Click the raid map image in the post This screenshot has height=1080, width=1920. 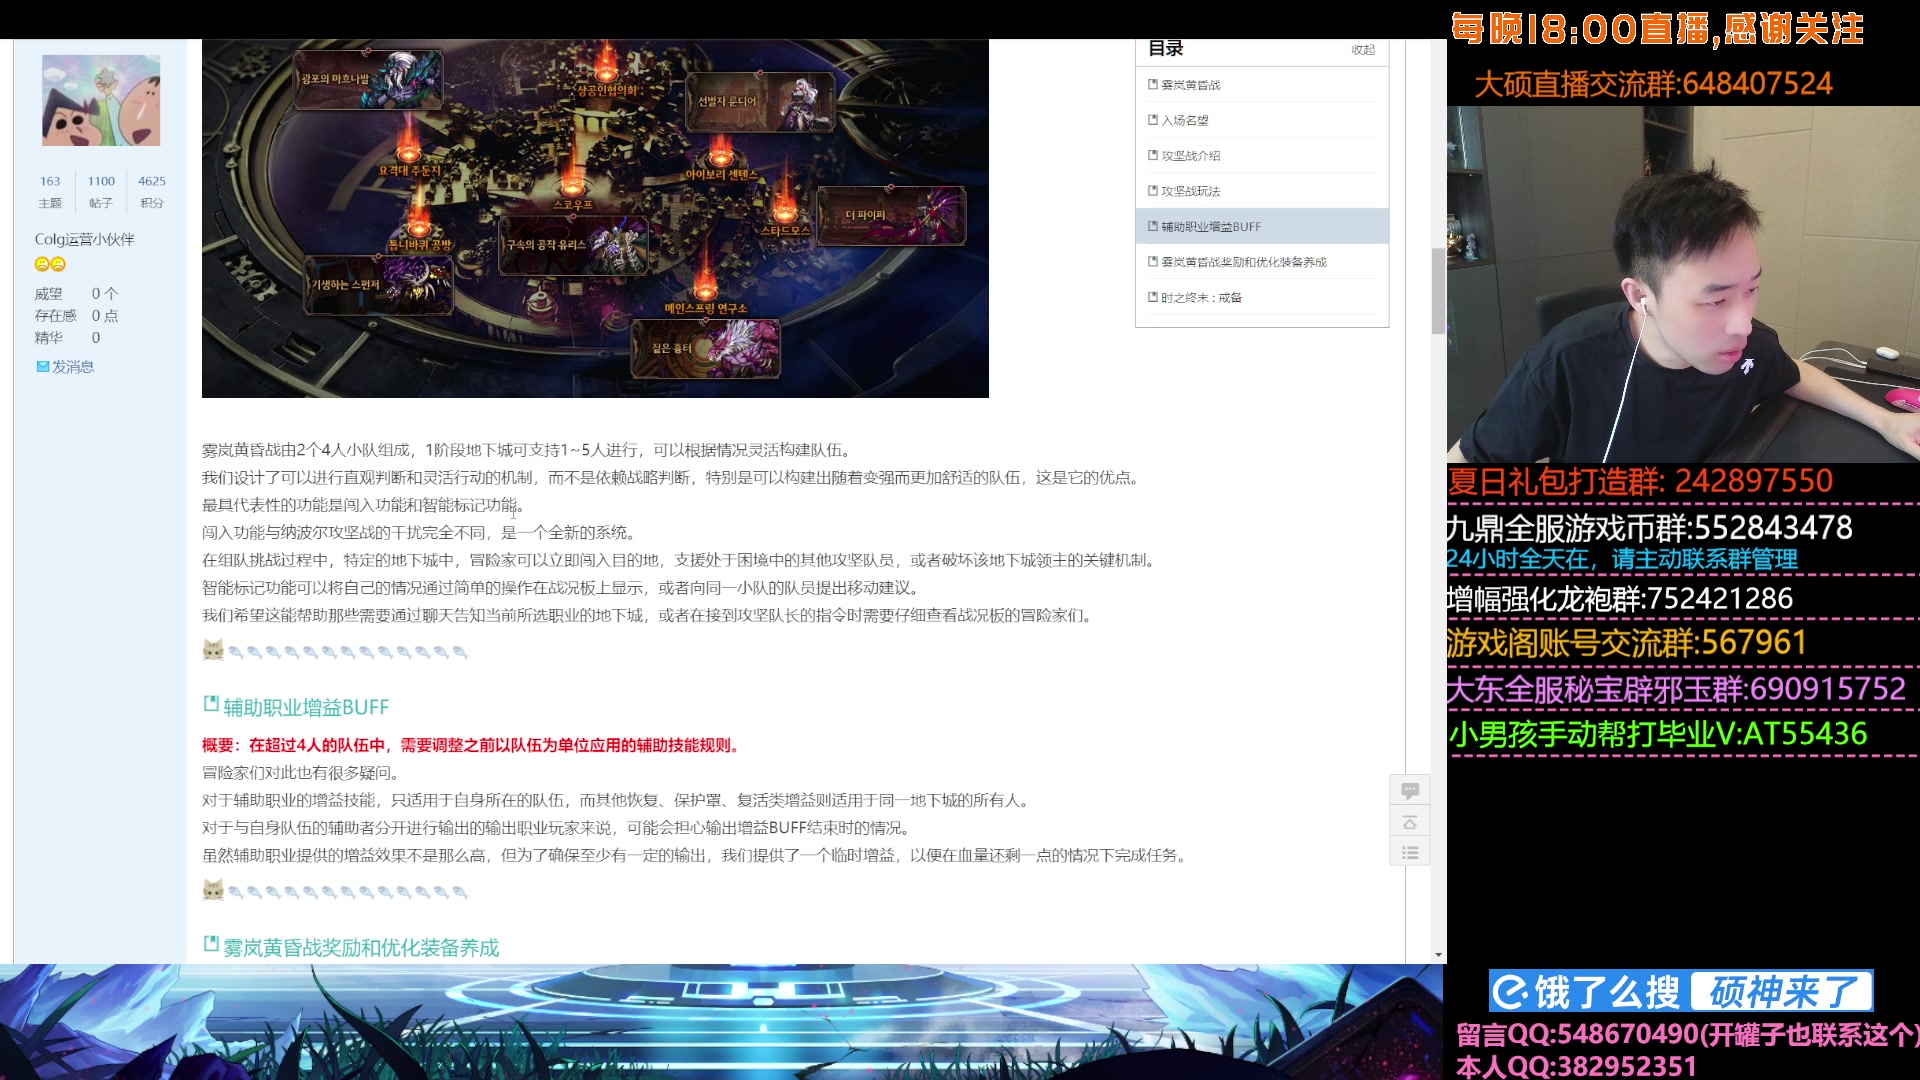595,218
